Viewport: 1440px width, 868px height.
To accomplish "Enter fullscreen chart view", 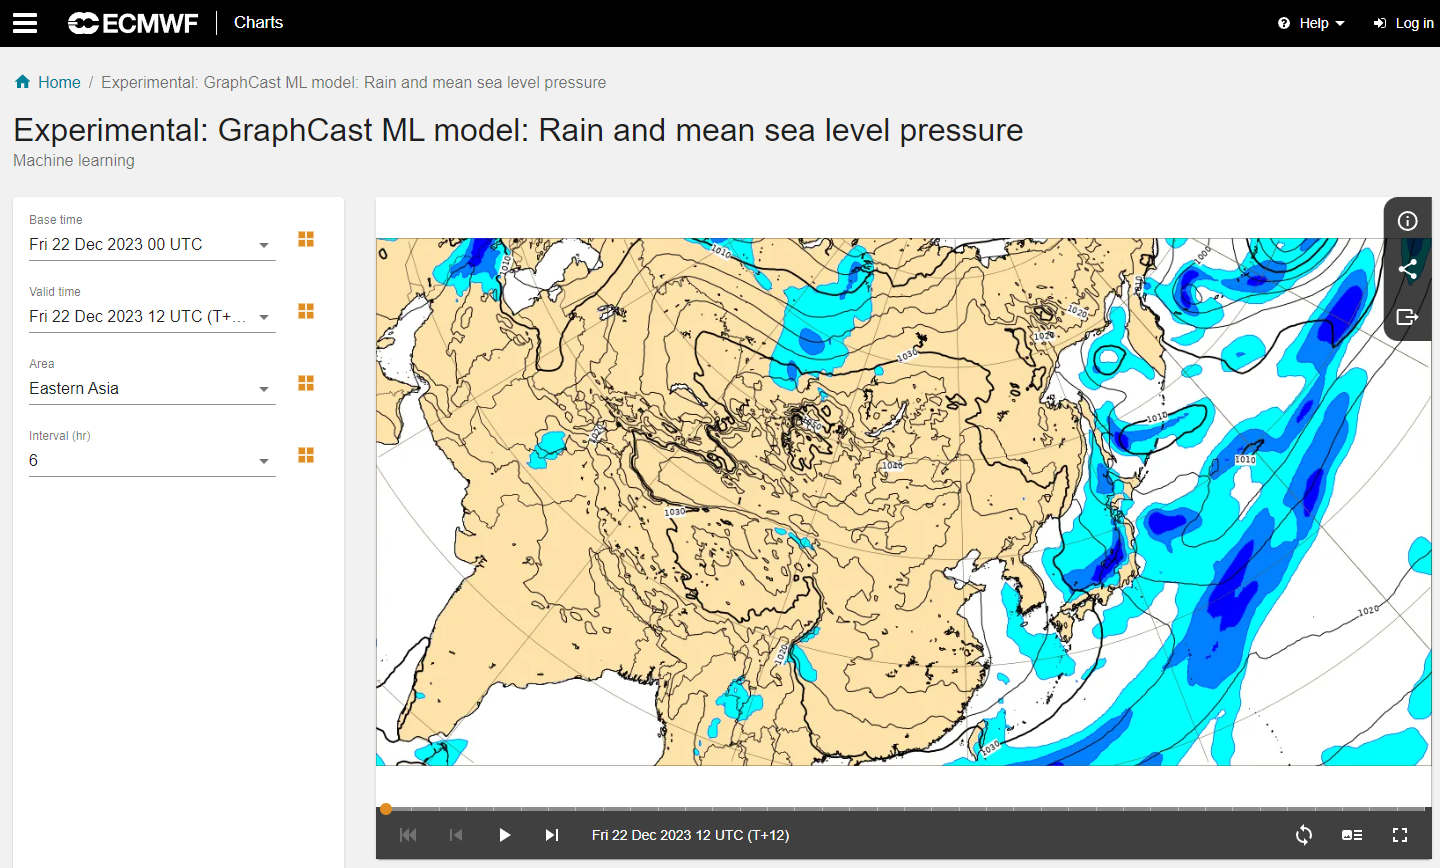I will pyautogui.click(x=1400, y=834).
